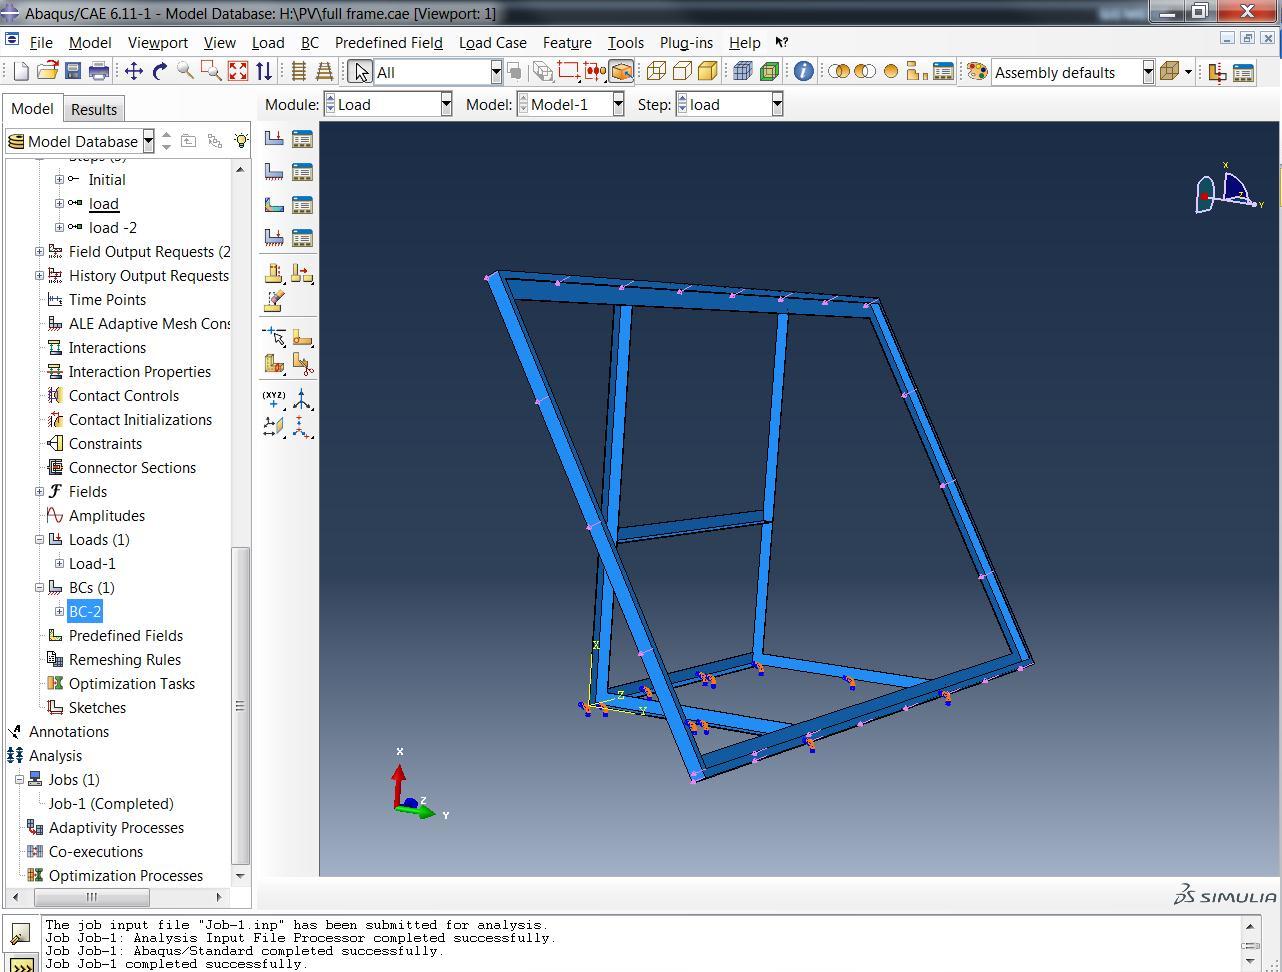Toggle the wireframe render style
Viewport: 1282px width, 972px height.
[x=656, y=71]
